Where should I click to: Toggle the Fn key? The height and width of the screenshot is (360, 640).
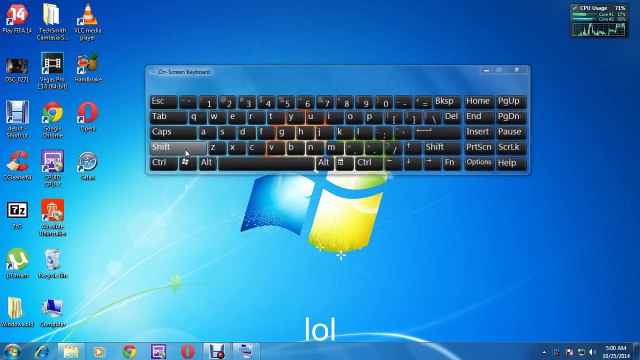[x=451, y=163]
